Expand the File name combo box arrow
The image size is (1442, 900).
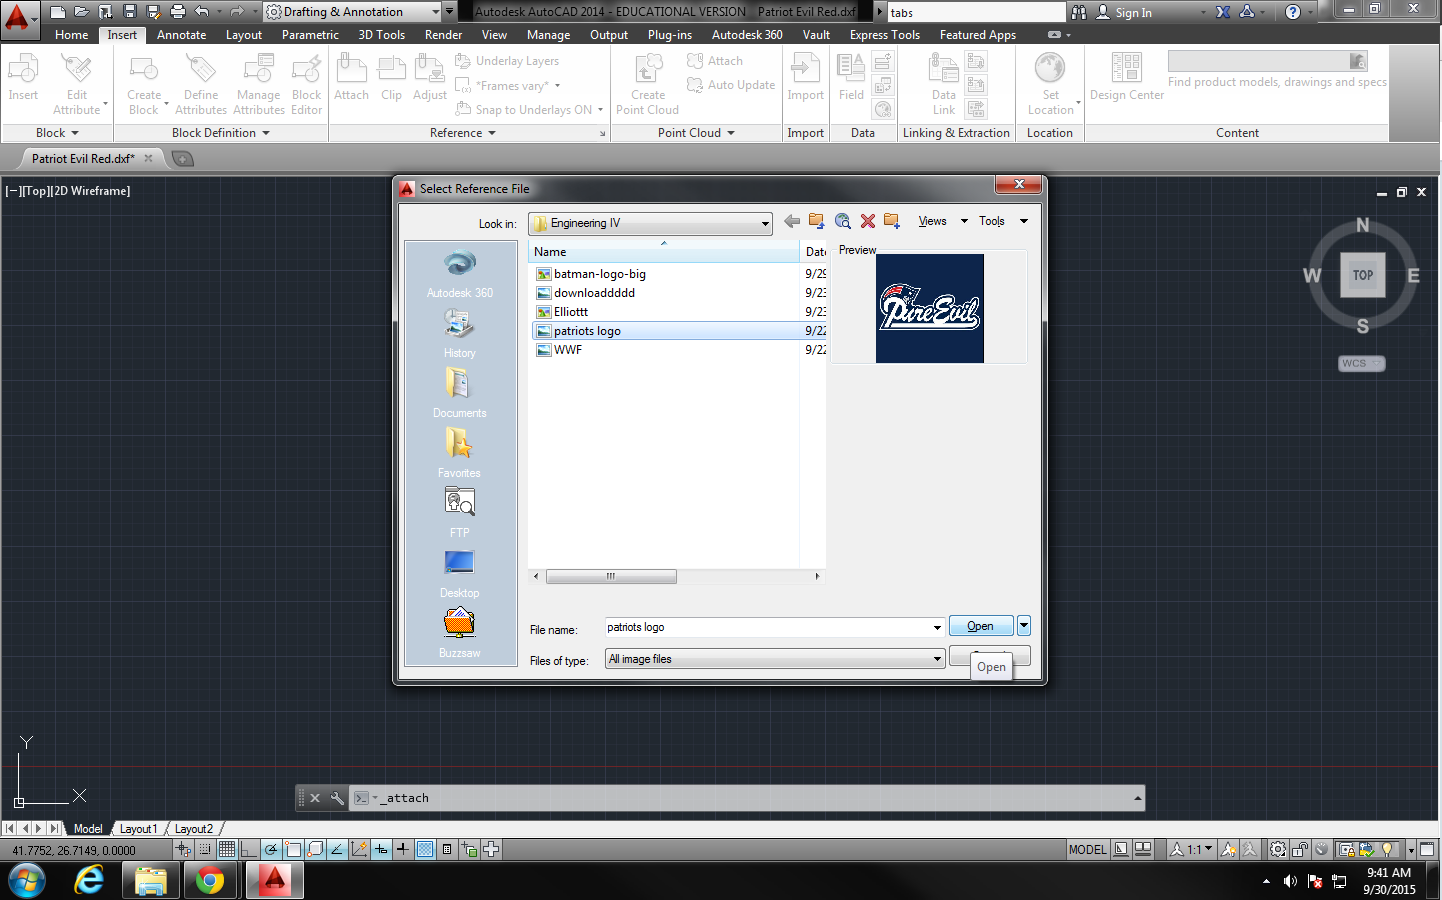tap(937, 627)
